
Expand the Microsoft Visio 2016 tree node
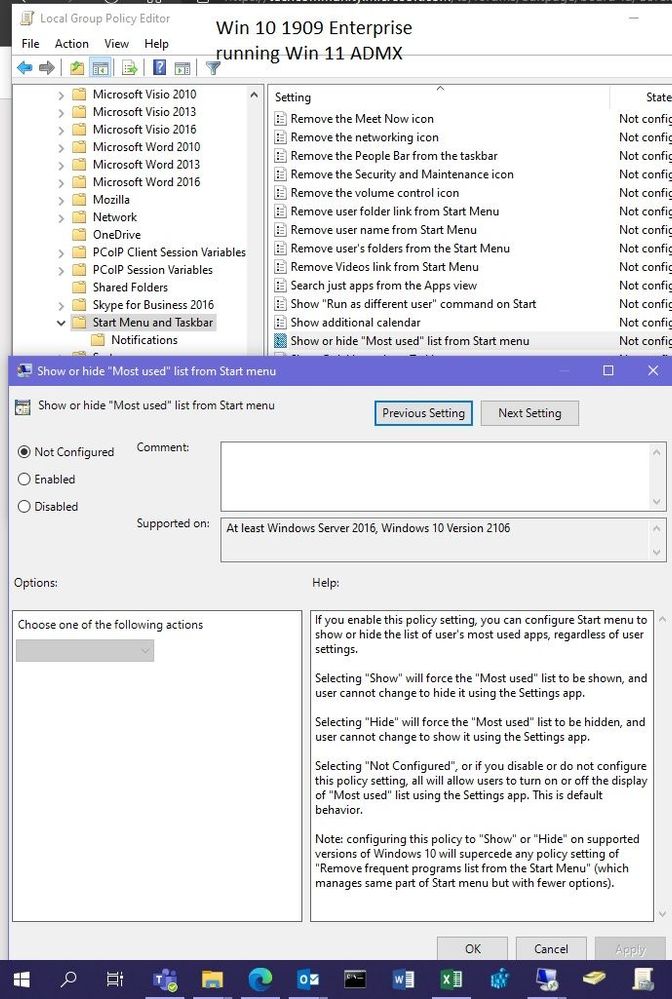61,130
